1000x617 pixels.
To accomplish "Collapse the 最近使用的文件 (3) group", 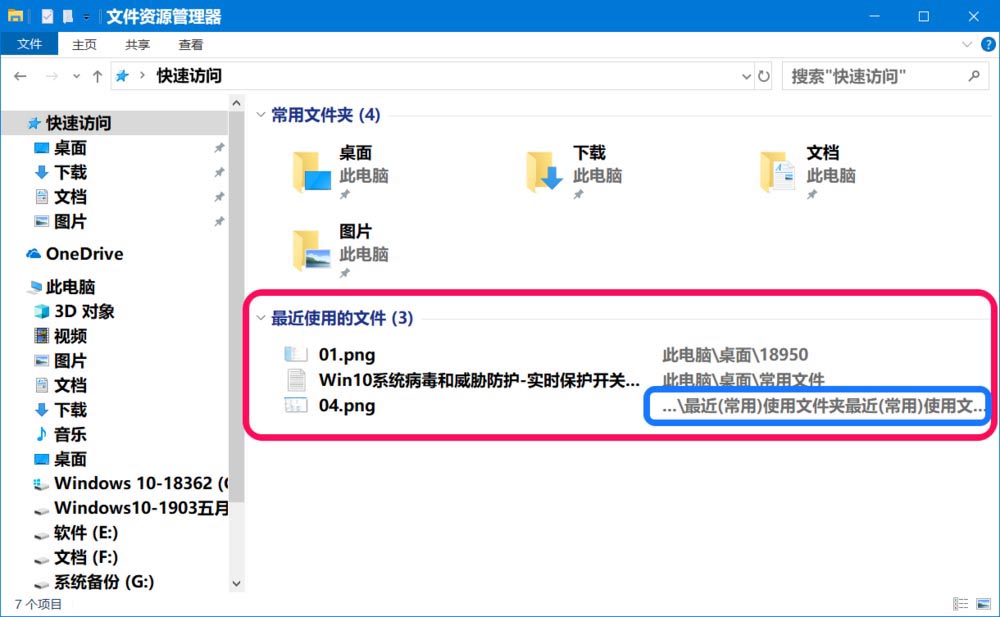I will pyautogui.click(x=260, y=318).
